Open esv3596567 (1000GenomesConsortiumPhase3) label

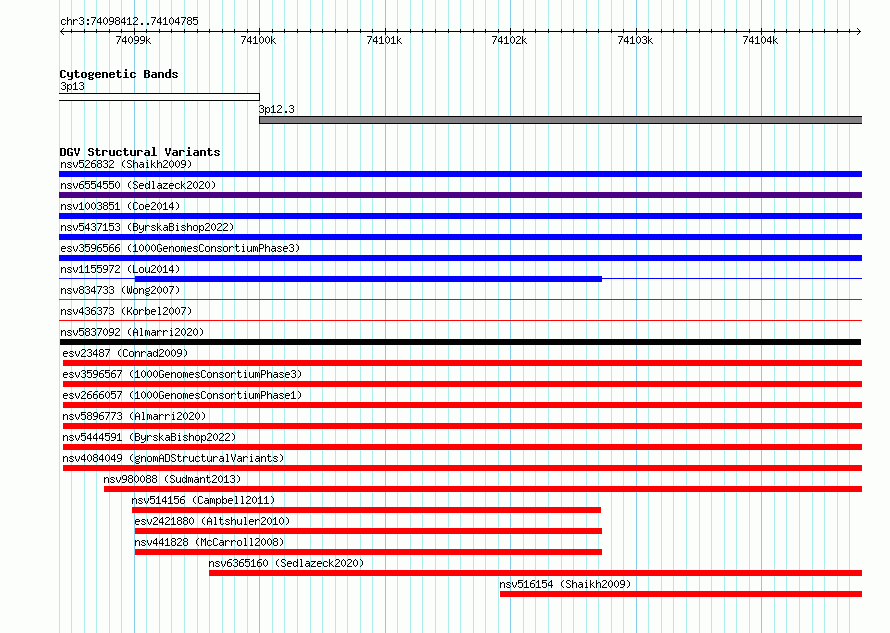tap(182, 374)
